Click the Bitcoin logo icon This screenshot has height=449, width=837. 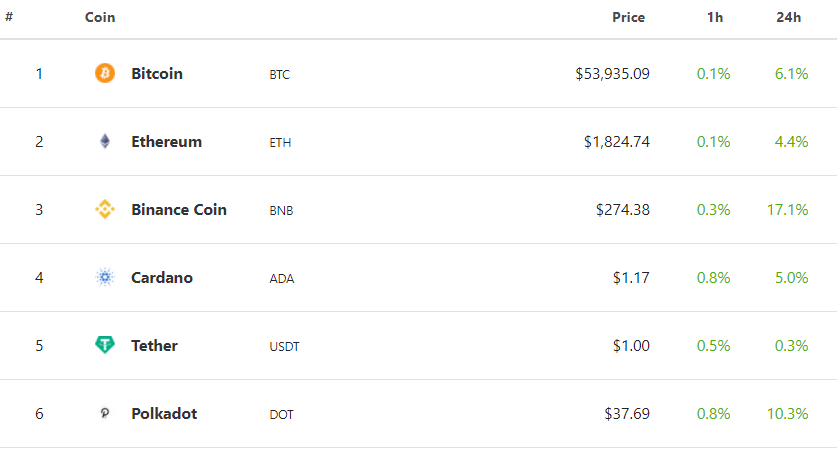pos(105,73)
